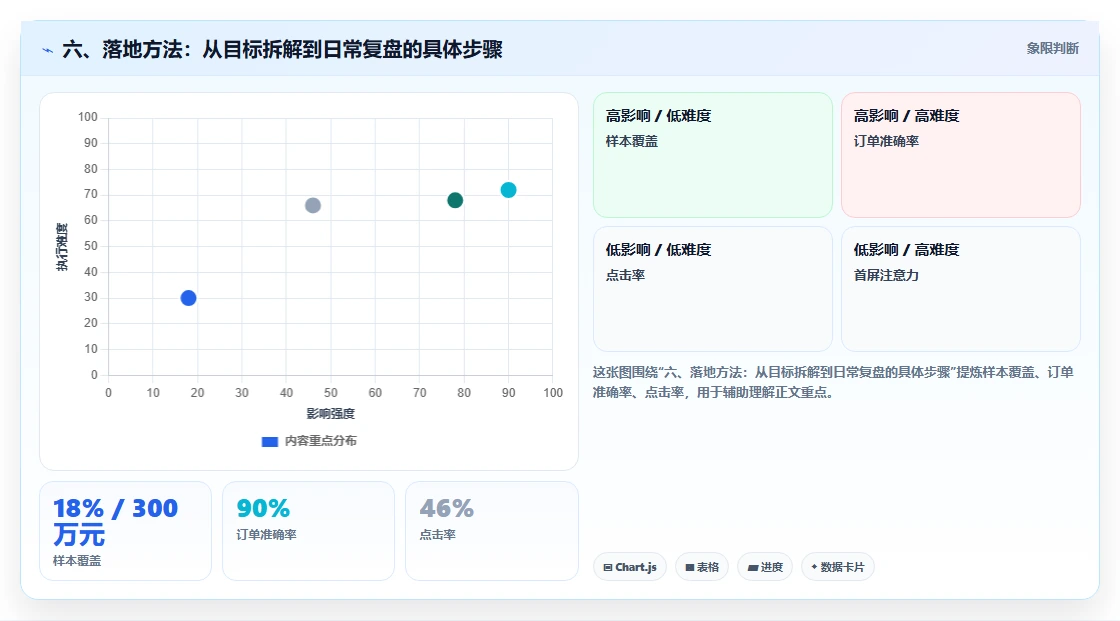Toggle the 内容重点分布 legend color box

pos(270,442)
